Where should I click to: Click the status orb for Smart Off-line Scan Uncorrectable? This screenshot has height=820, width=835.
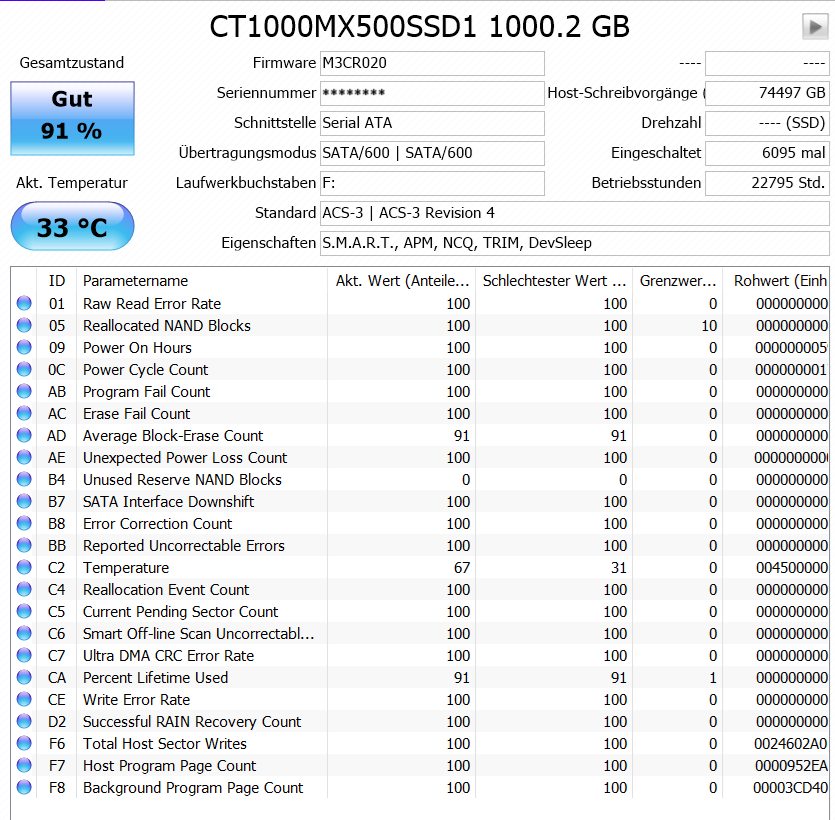pos(24,634)
